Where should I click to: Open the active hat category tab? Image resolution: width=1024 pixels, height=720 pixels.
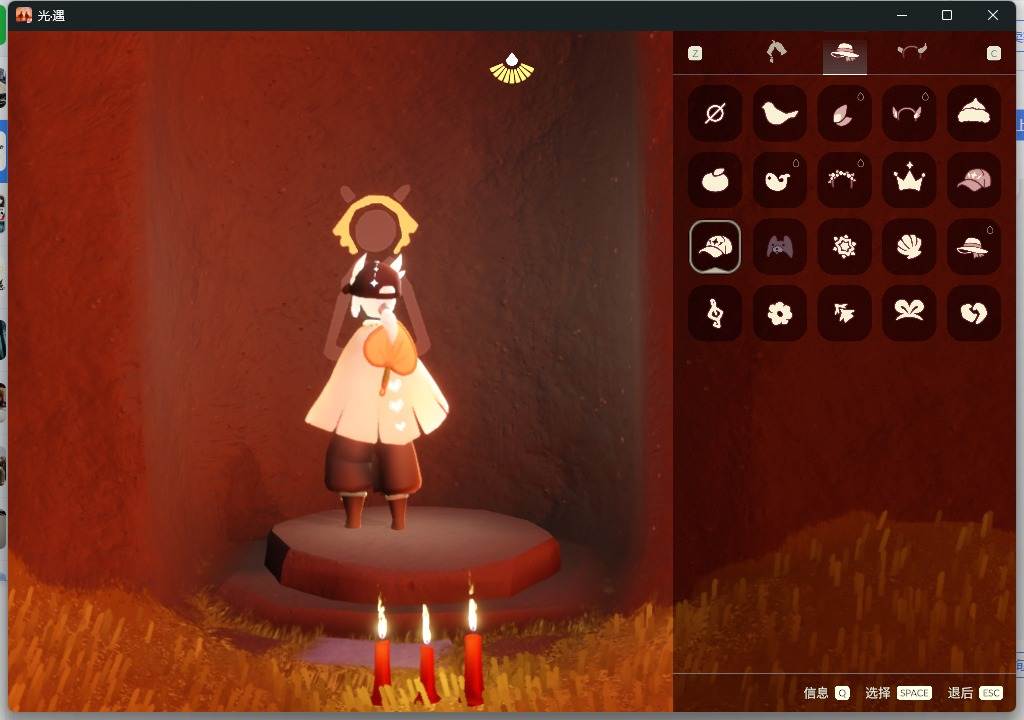(844, 53)
